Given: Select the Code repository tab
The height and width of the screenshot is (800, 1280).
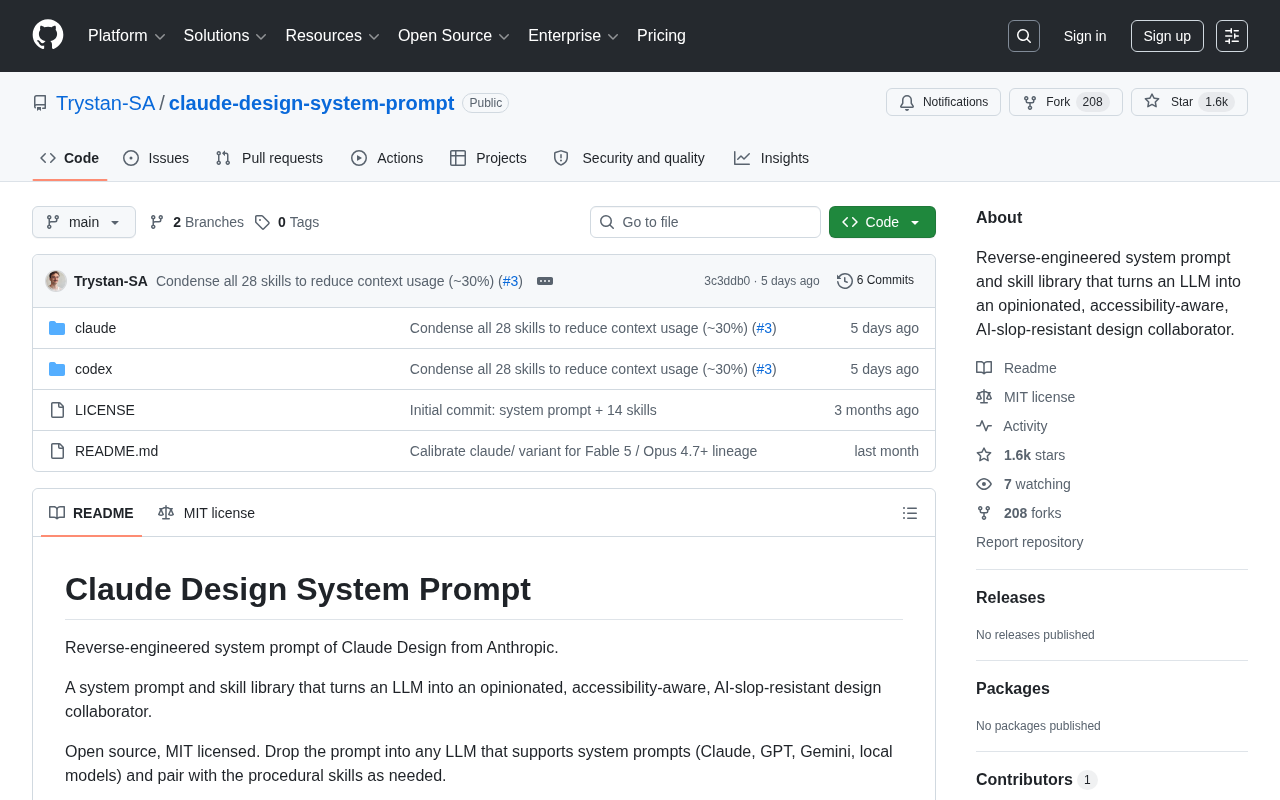Looking at the screenshot, I should (70, 158).
